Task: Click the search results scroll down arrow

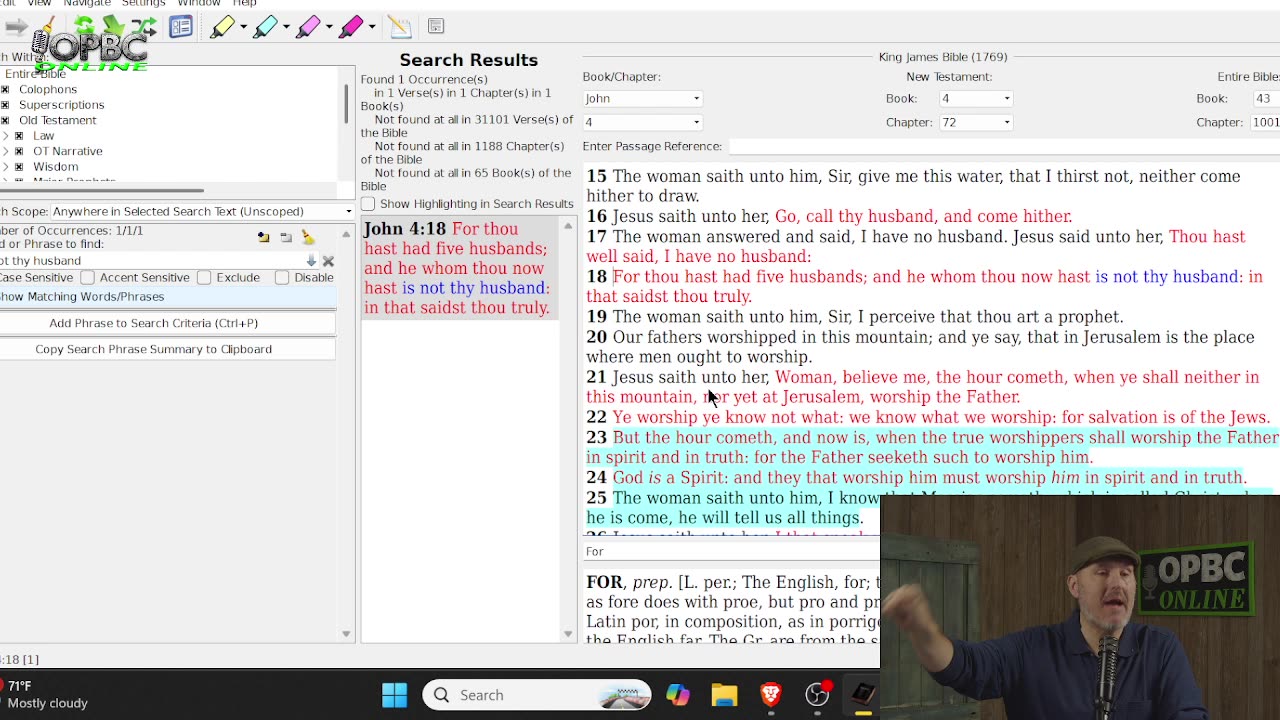Action: pyautogui.click(x=568, y=634)
